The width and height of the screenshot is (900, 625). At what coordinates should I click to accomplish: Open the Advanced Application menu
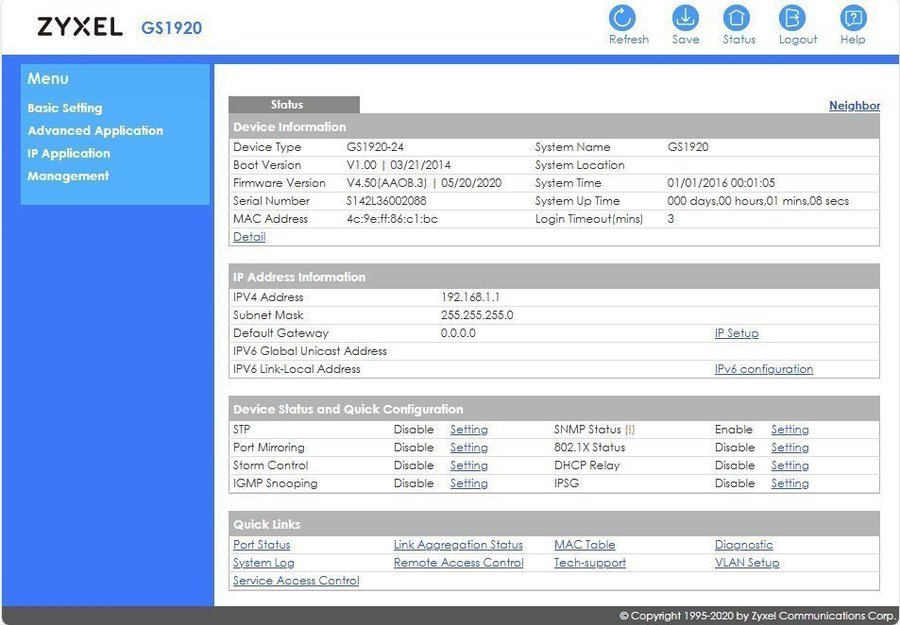pos(95,131)
